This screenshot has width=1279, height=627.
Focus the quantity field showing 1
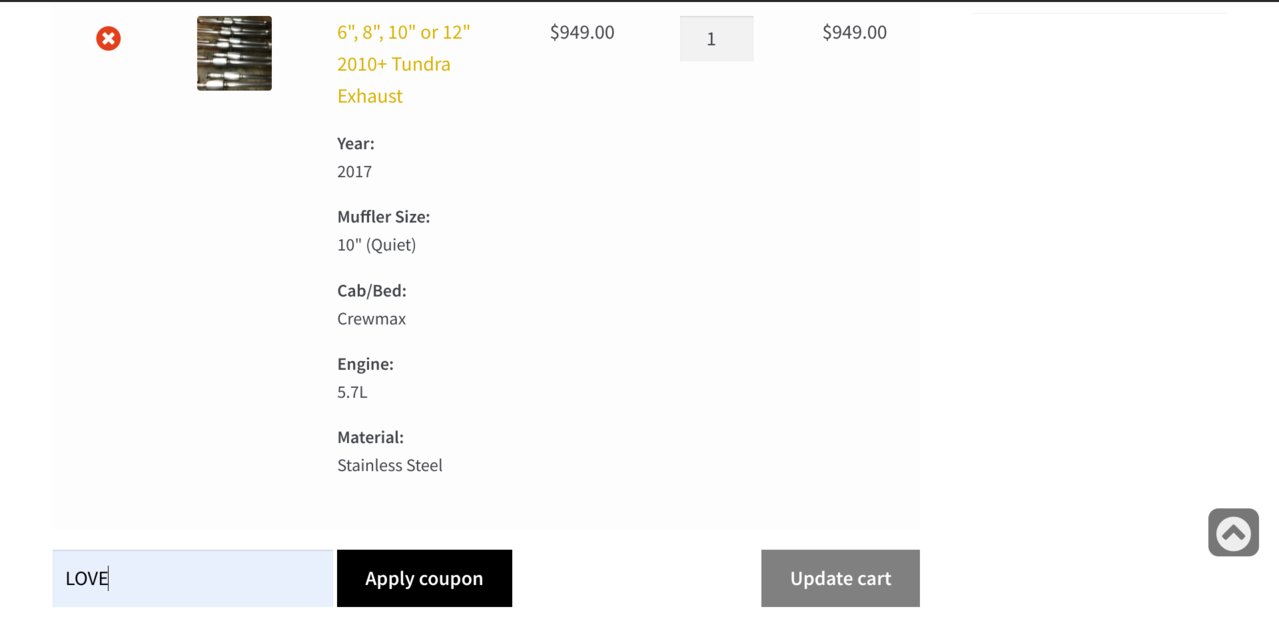pyautogui.click(x=716, y=39)
